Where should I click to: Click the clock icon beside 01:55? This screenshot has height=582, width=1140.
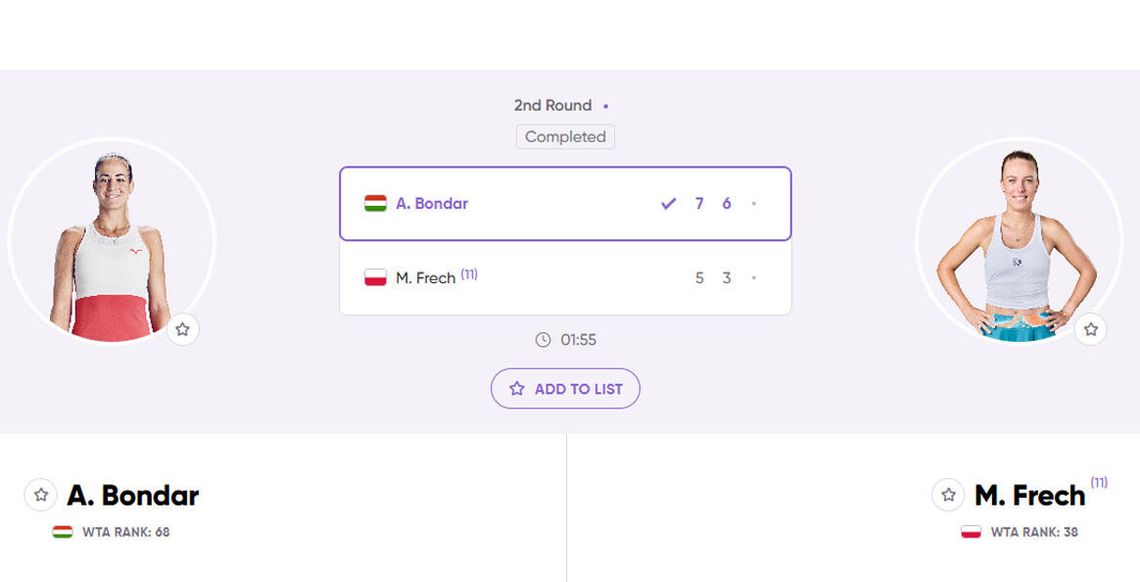543,340
